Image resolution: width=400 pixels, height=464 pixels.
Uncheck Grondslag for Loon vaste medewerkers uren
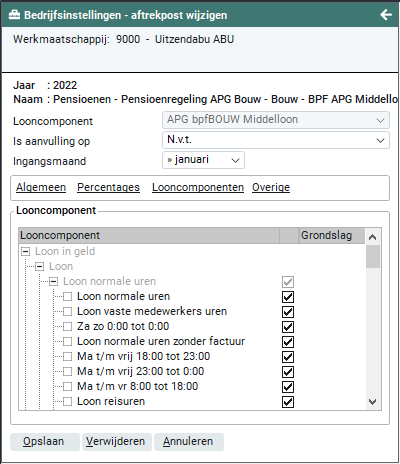(288, 312)
